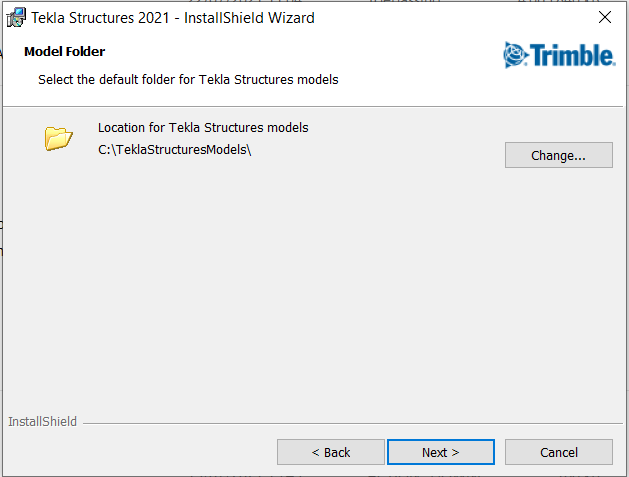Click the separator line under the header
629x477 pixels.
[x=313, y=107]
